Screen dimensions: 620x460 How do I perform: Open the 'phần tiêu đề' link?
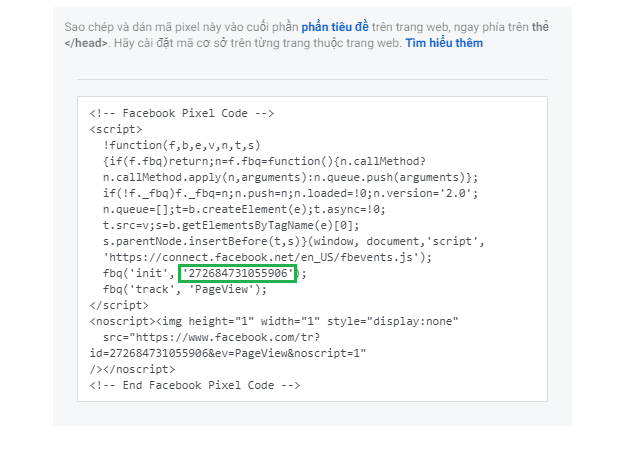335,27
